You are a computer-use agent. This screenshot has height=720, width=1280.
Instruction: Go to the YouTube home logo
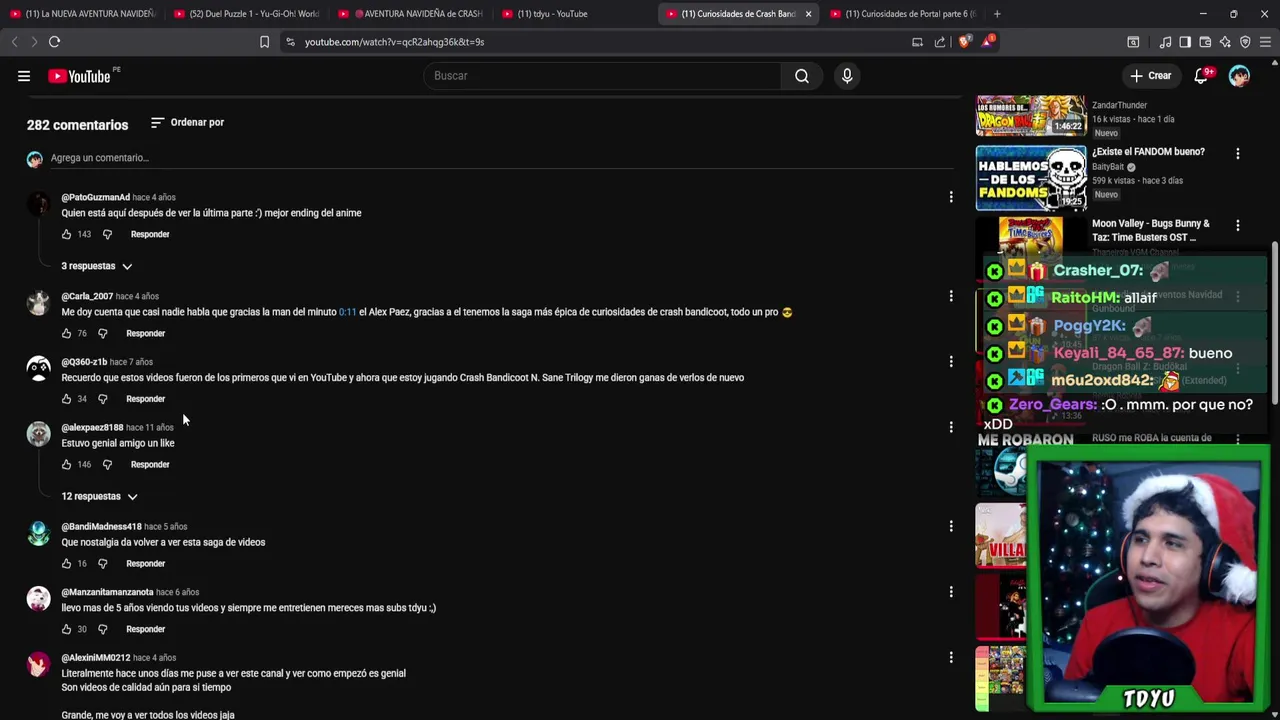80,76
